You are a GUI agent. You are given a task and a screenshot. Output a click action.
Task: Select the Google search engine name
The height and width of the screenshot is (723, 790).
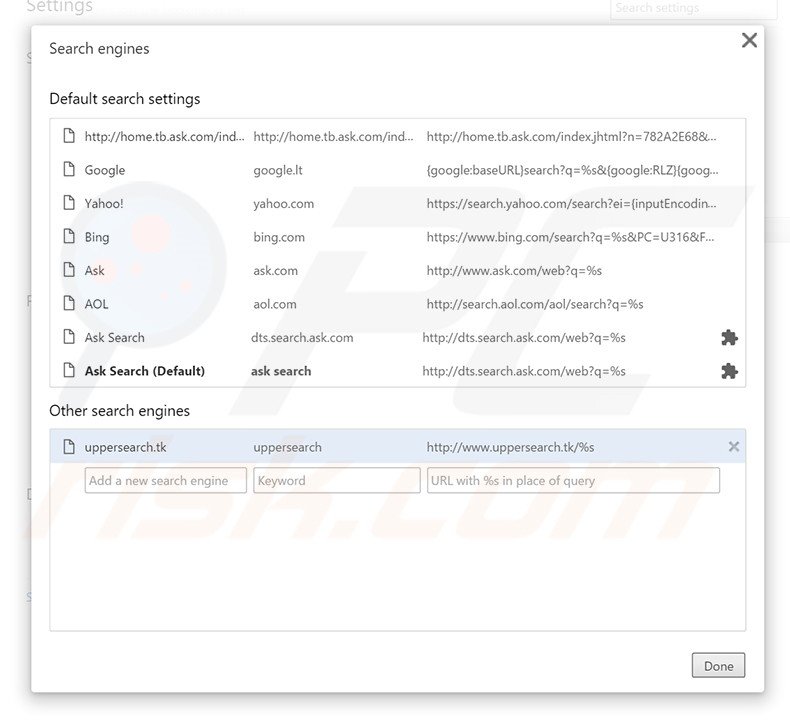click(105, 170)
